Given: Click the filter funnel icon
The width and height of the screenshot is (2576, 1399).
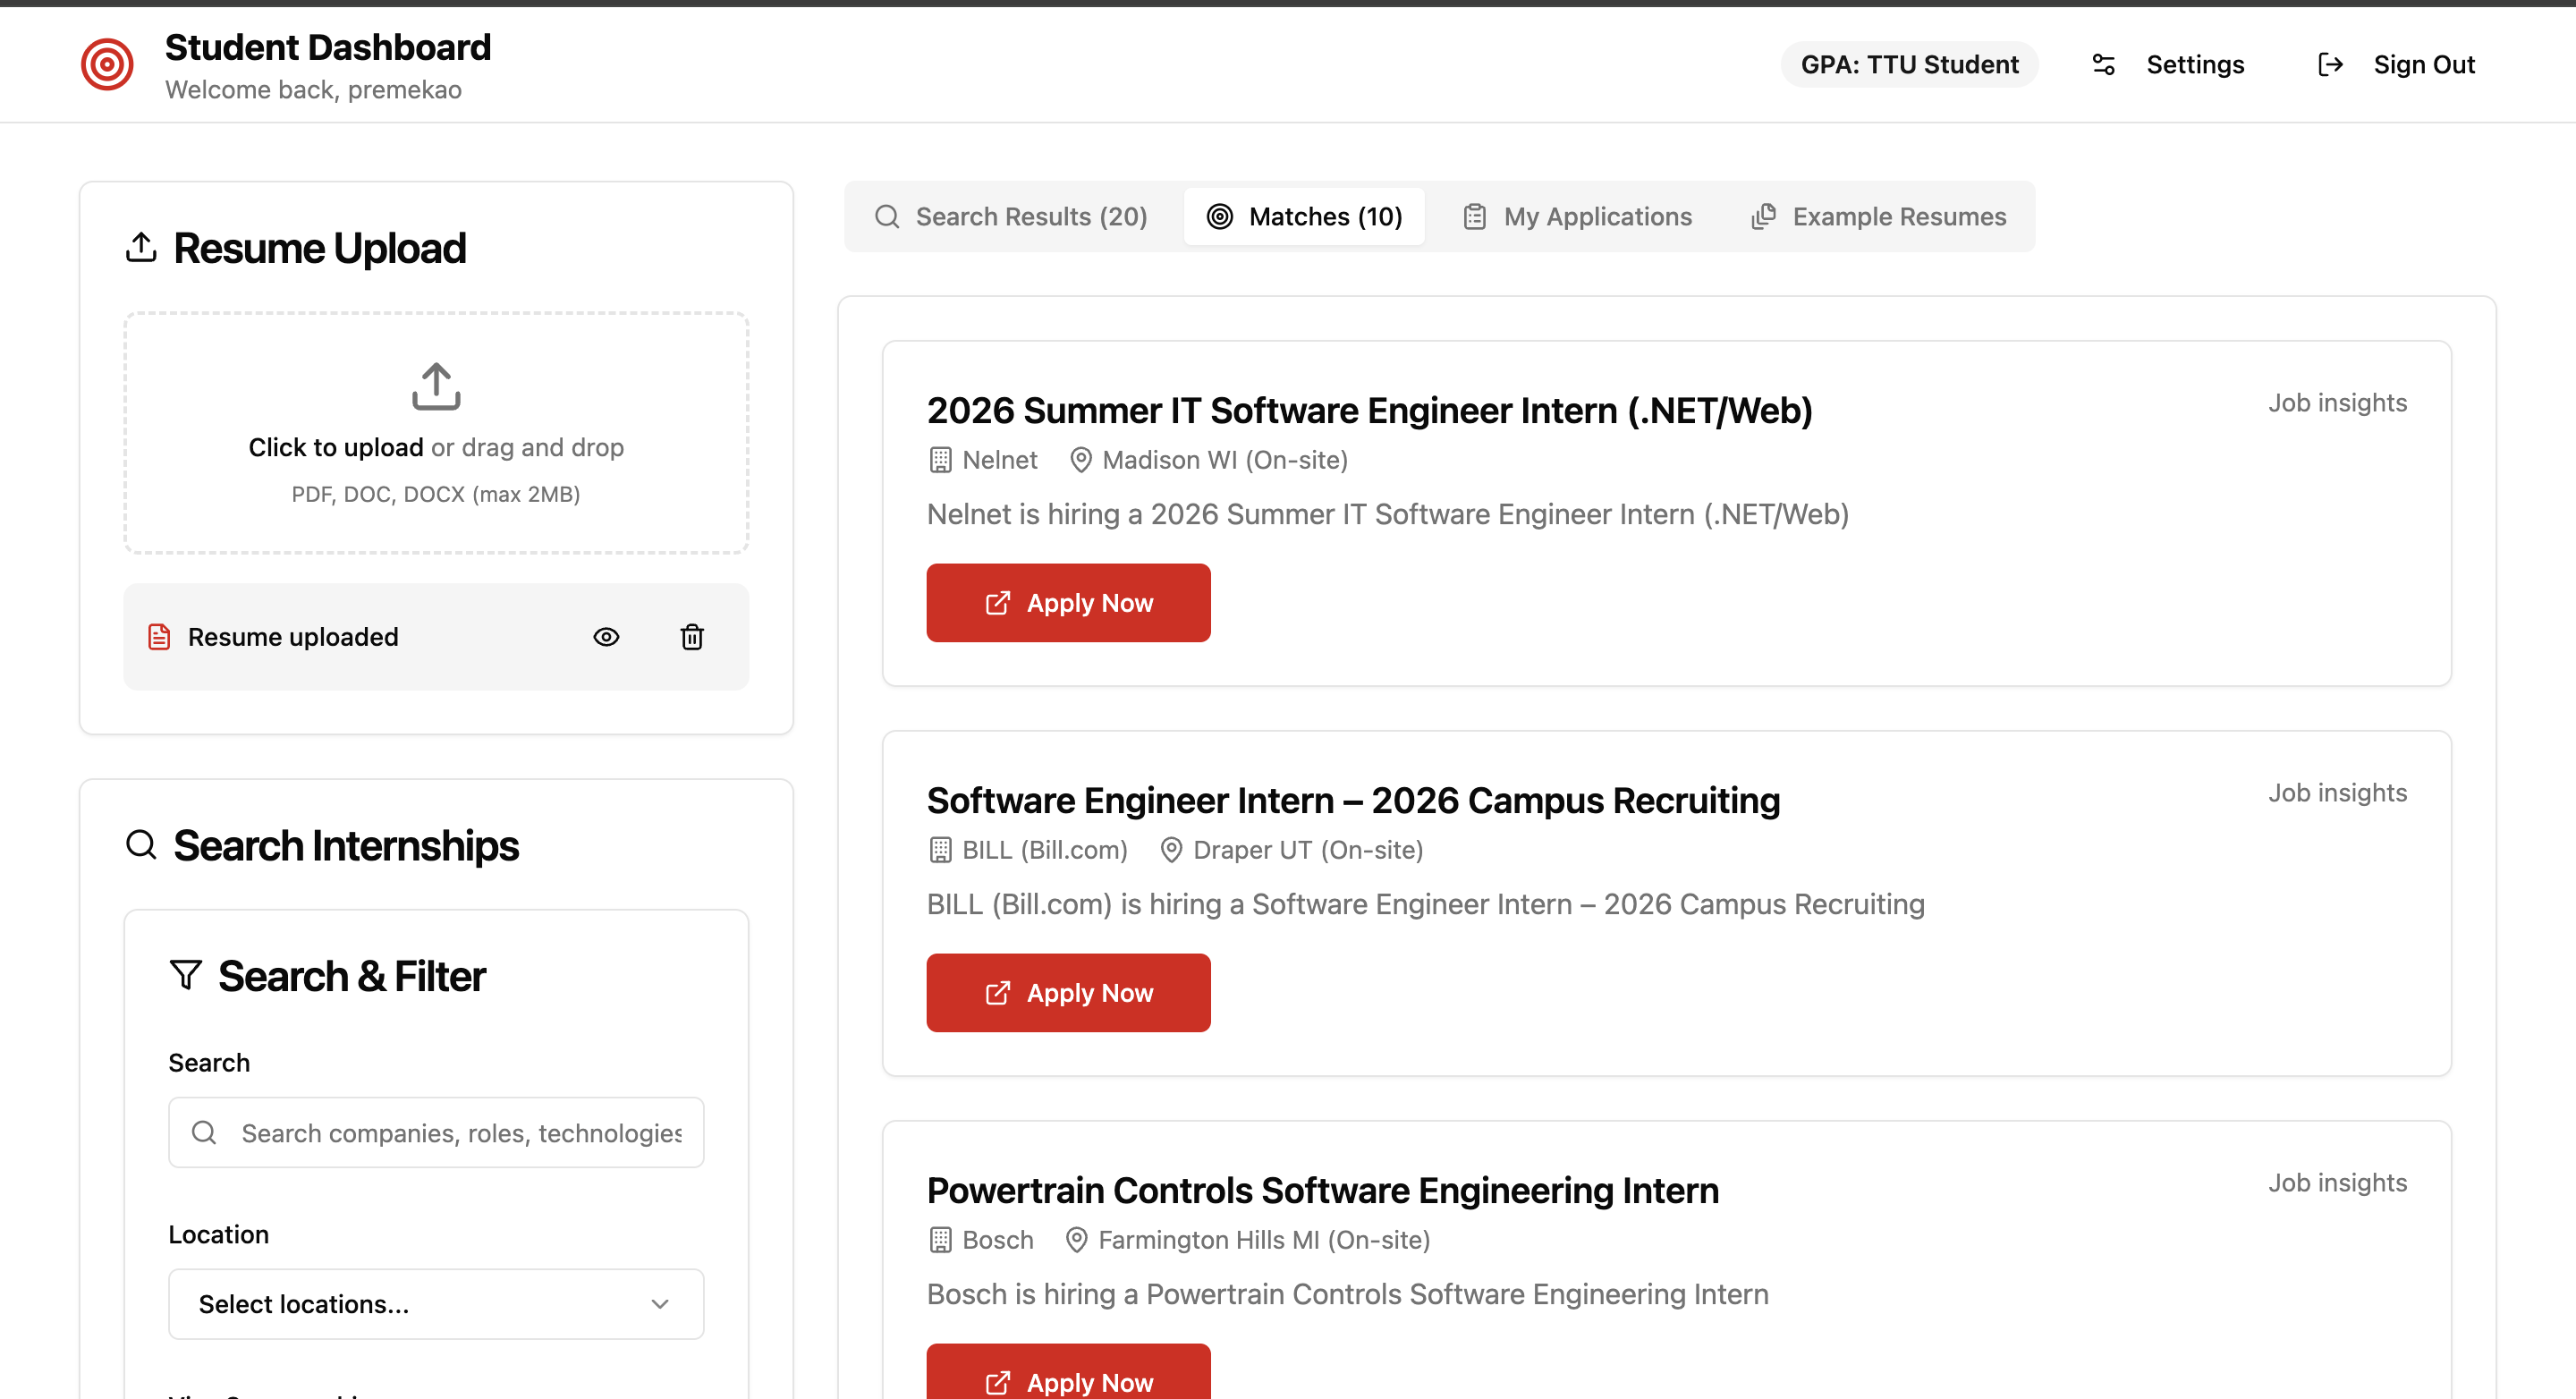Looking at the screenshot, I should click(186, 975).
